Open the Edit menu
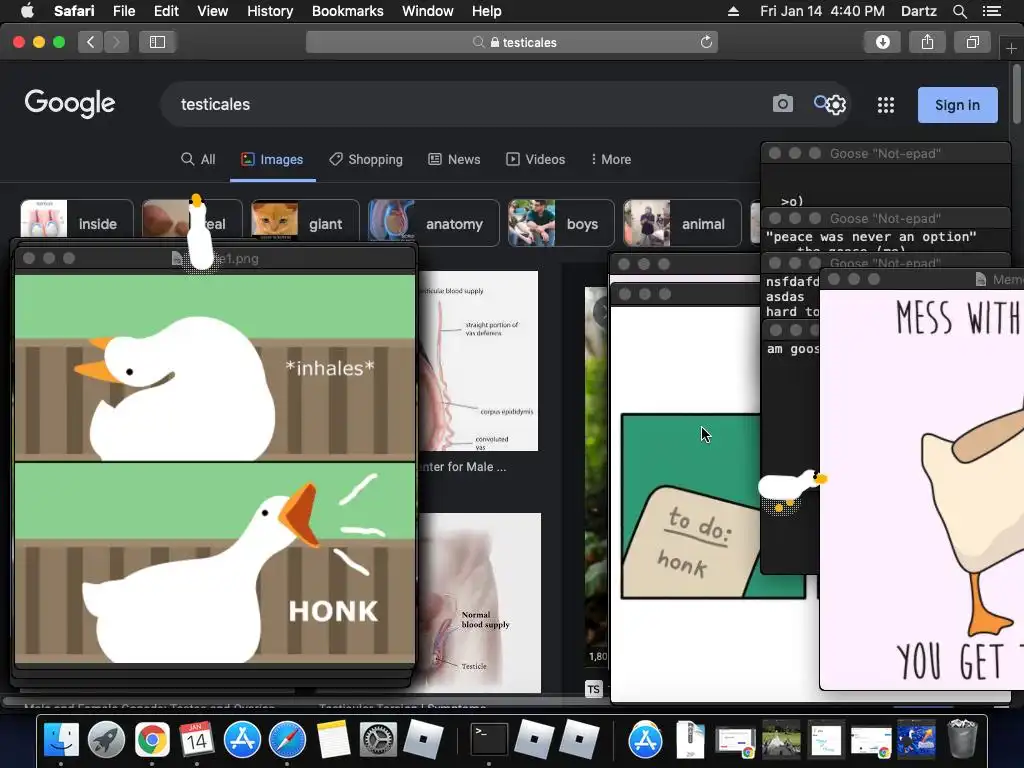This screenshot has width=1024, height=768. [x=166, y=11]
